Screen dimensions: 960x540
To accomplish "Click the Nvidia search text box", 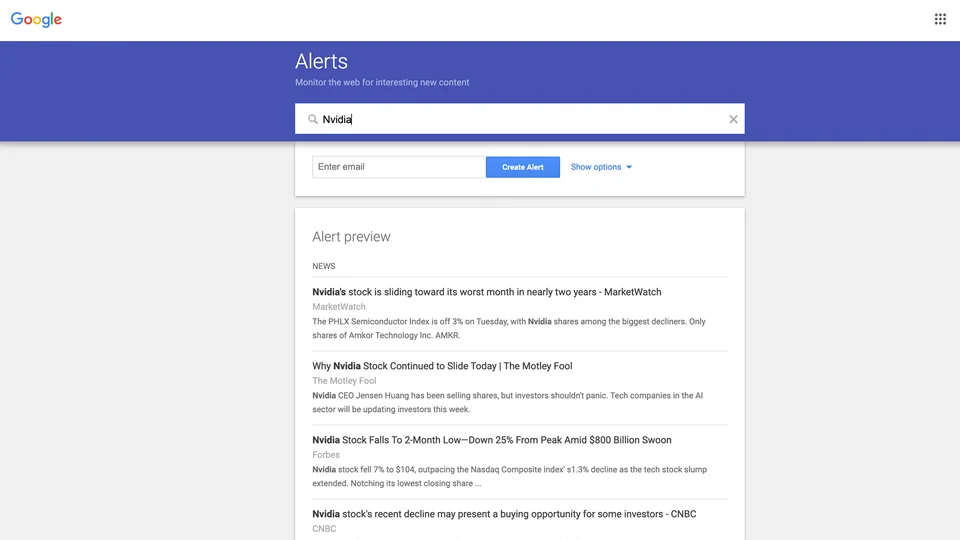I will (520, 119).
